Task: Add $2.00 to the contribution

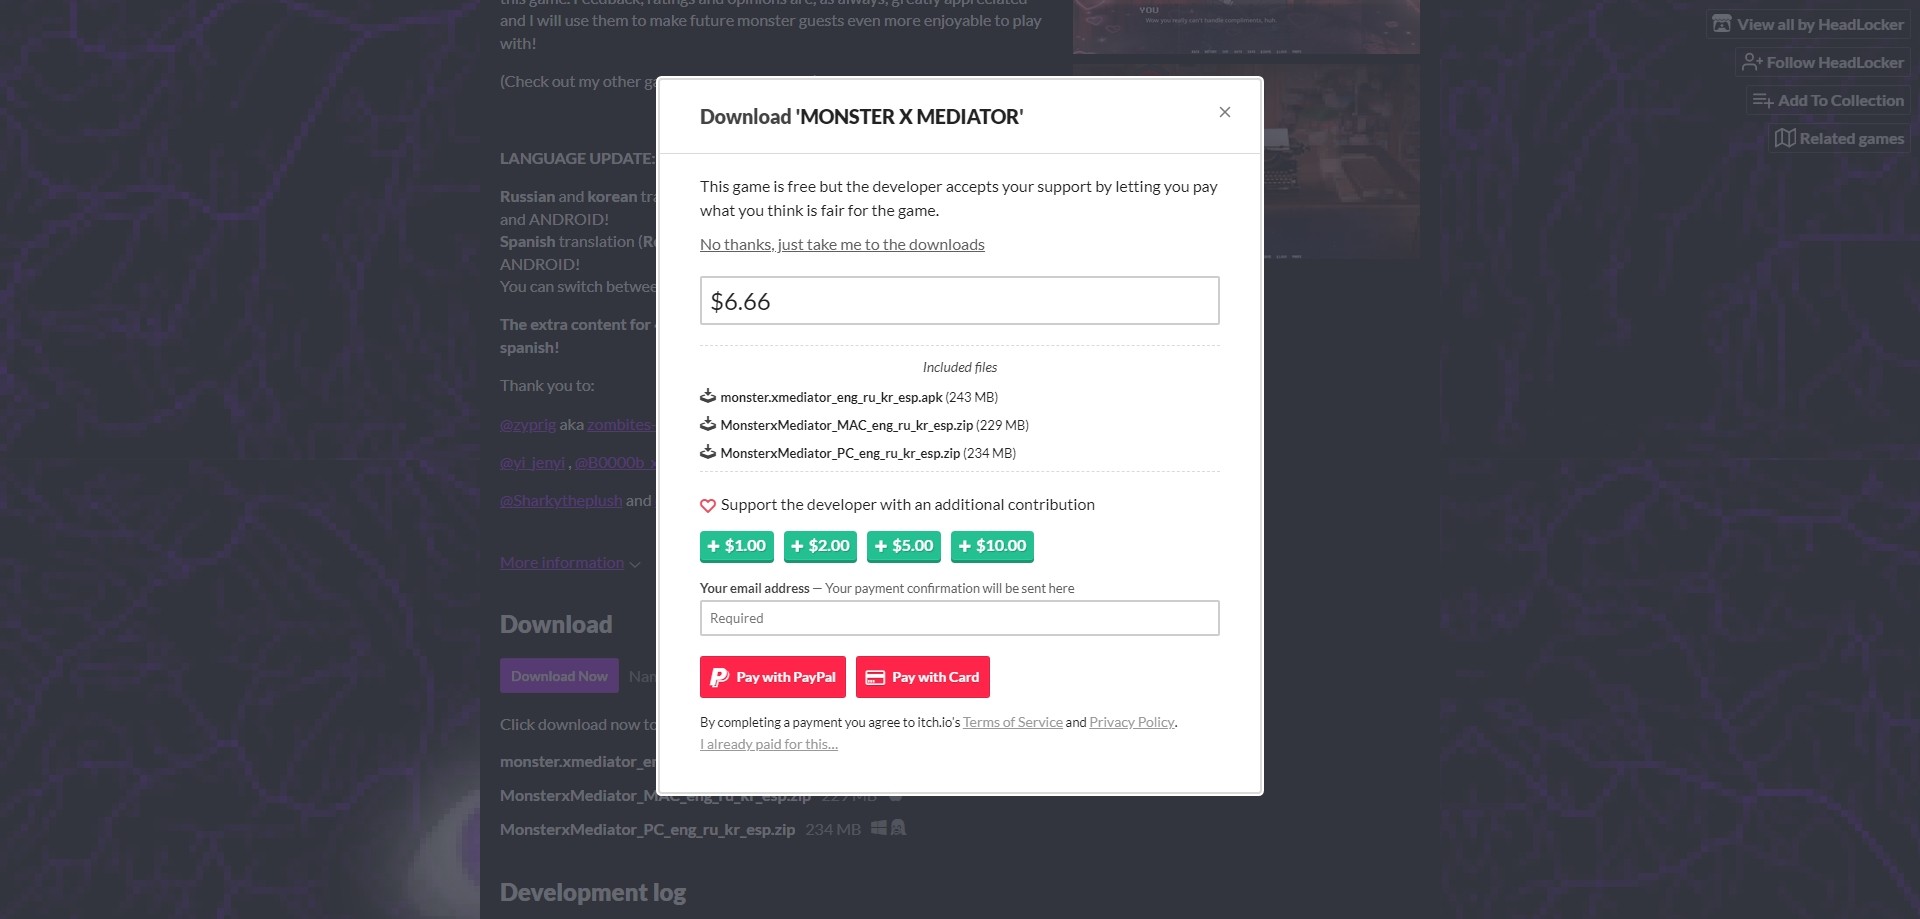Action: [x=820, y=546]
